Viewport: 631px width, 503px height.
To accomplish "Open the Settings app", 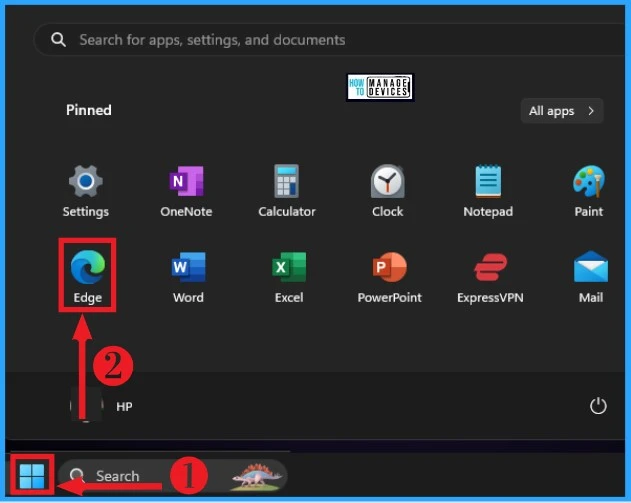I will [x=86, y=191].
